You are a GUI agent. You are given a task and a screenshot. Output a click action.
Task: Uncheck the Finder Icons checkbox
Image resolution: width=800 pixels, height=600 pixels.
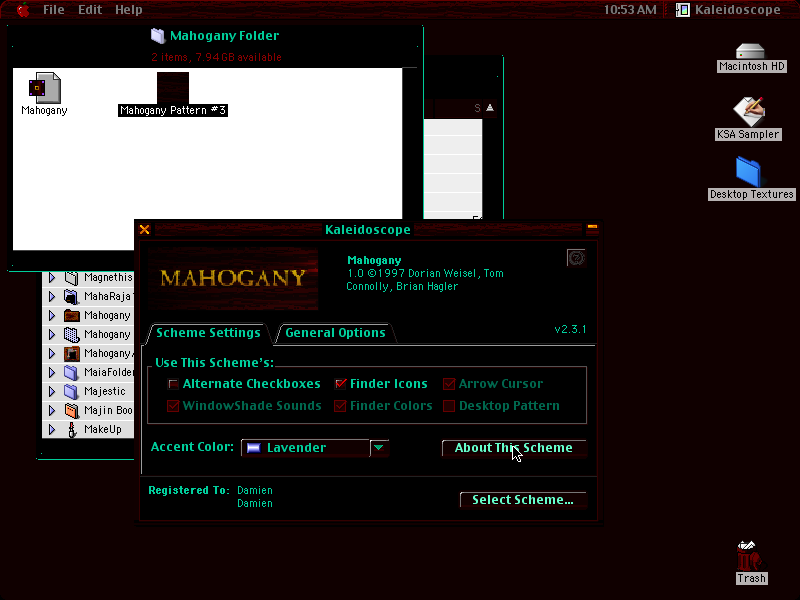click(340, 384)
